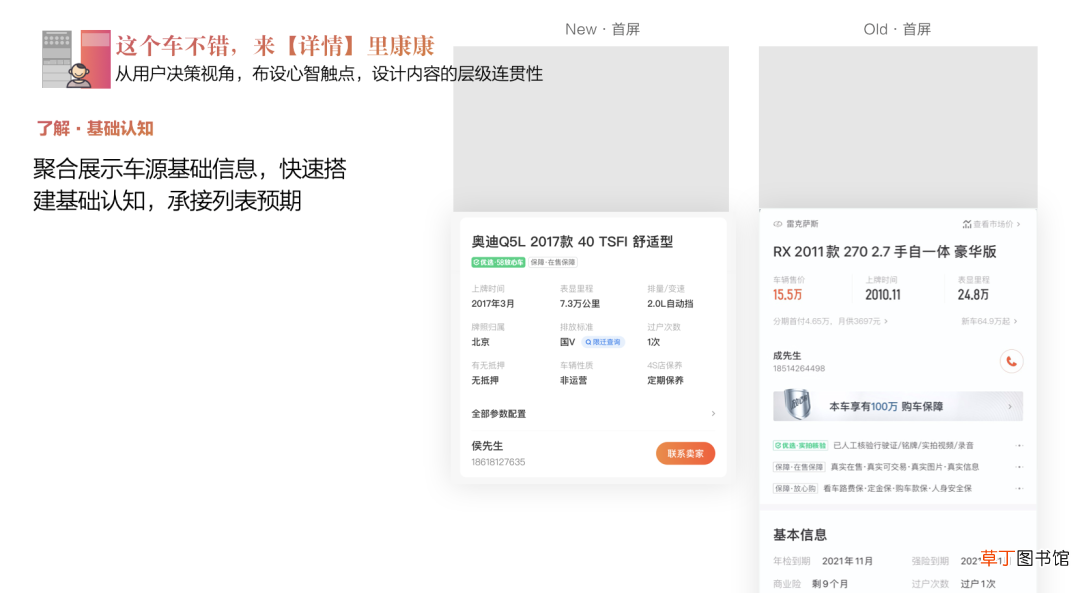
Task: Click the 1次 transfer count value in the Audi card
Action: point(653,342)
